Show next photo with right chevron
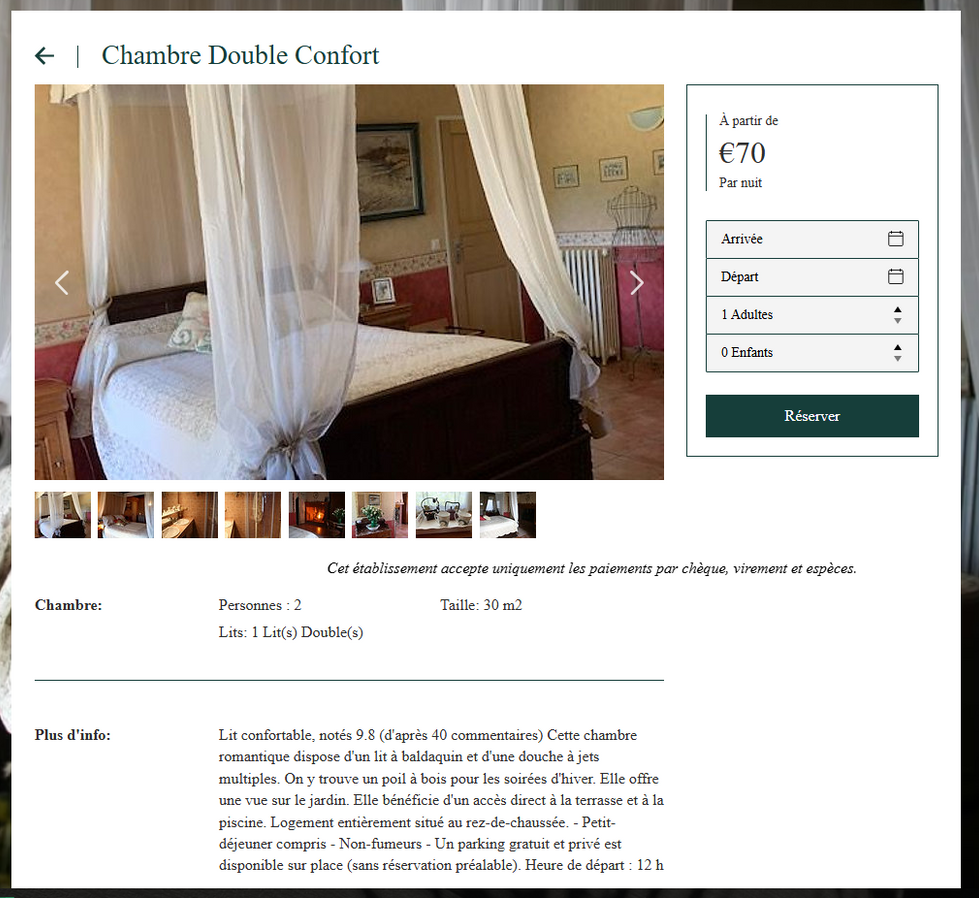The height and width of the screenshot is (898, 979). pyautogui.click(x=636, y=283)
